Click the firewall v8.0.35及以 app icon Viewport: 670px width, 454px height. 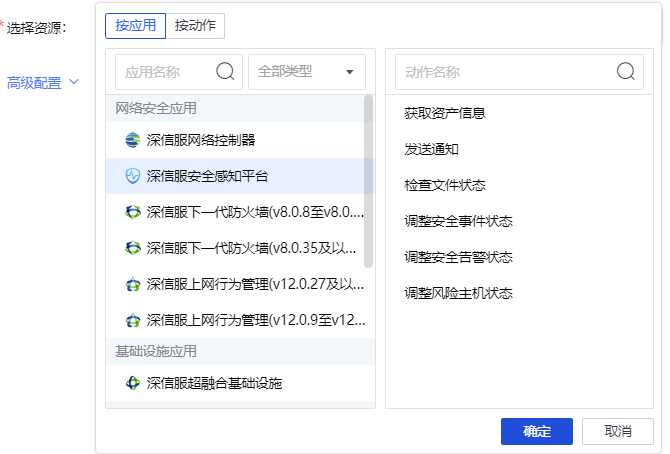pos(132,248)
